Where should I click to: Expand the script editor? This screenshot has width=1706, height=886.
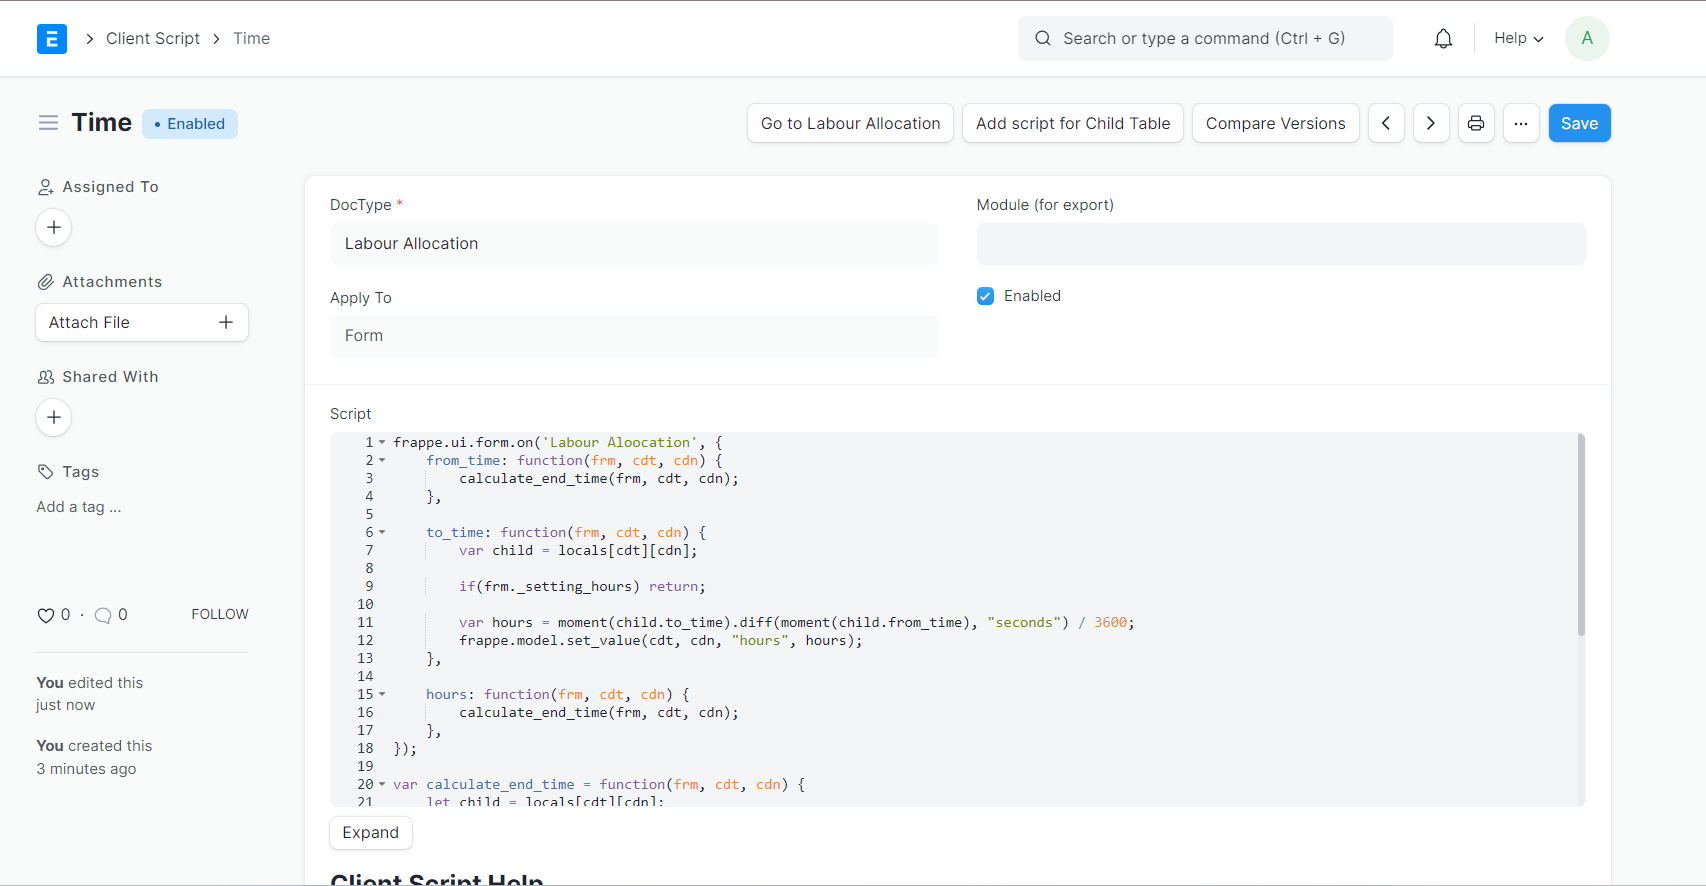point(371,833)
